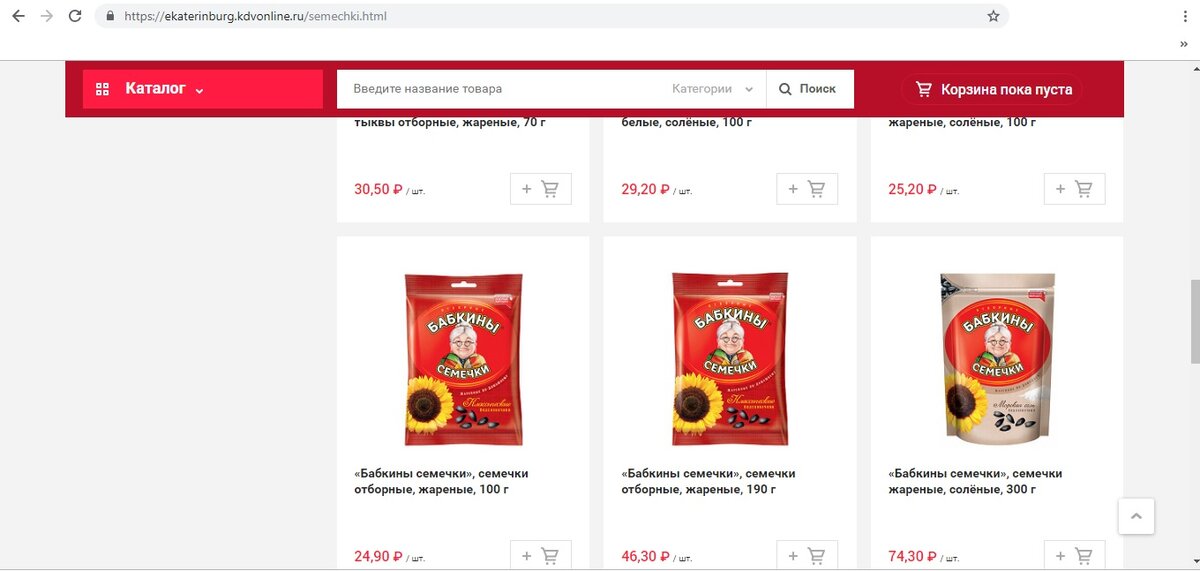Viewport: 1200px width, 571px height.
Task: Reload the page with refresh icon
Action: point(75,16)
